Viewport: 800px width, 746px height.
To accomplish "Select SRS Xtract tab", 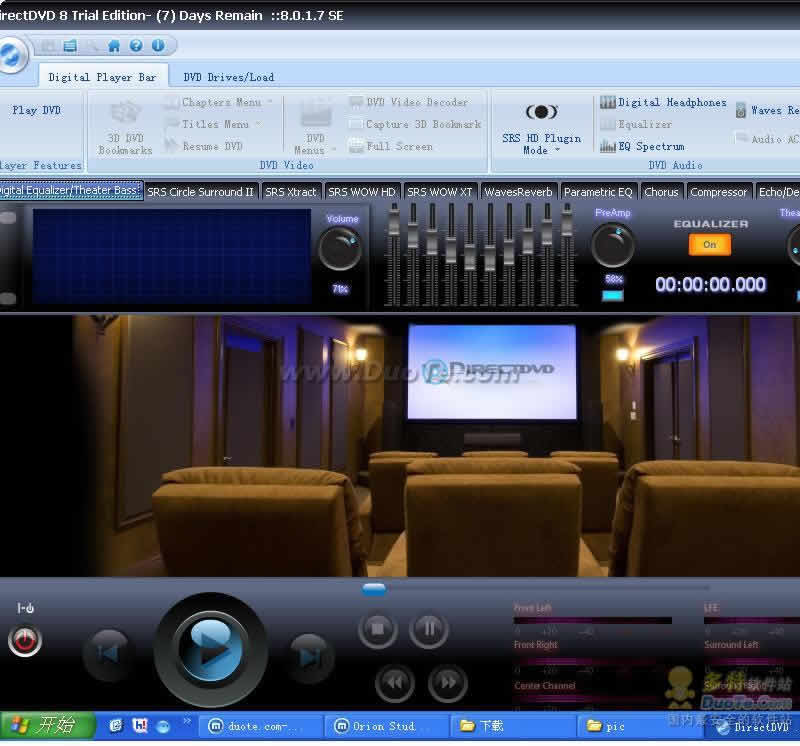I will (x=291, y=192).
